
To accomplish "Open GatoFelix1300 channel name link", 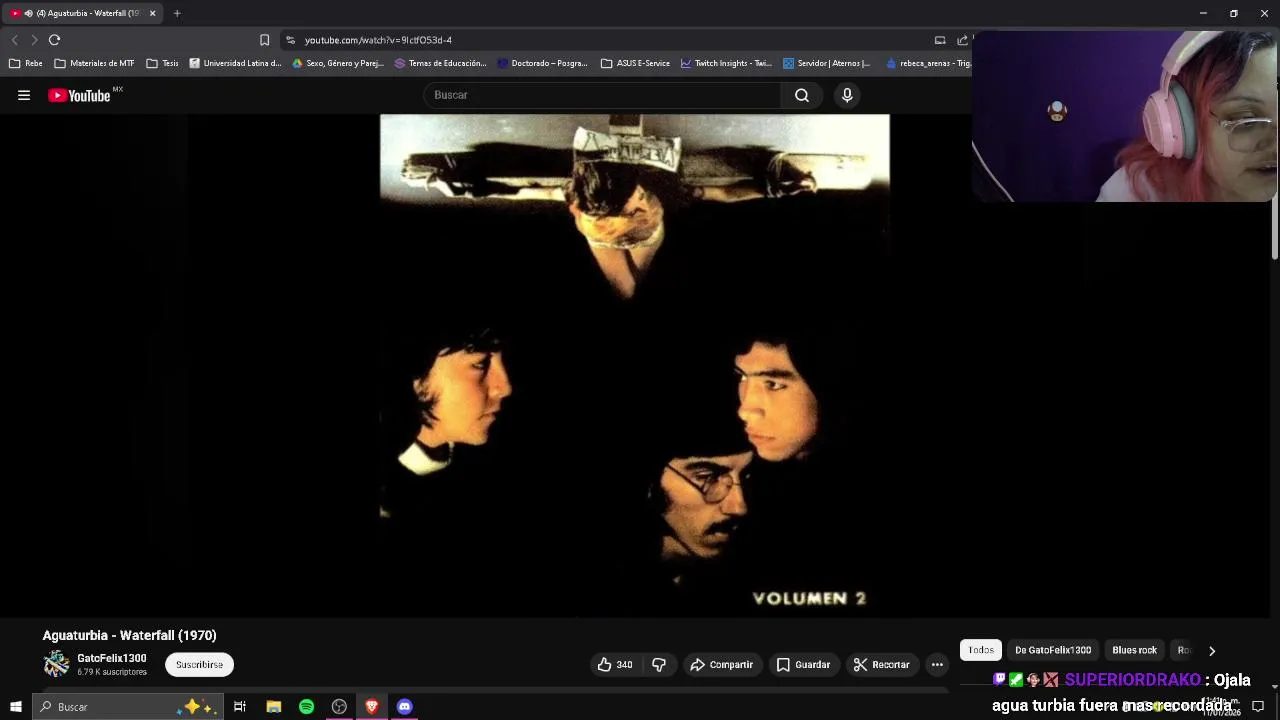I will (112, 658).
